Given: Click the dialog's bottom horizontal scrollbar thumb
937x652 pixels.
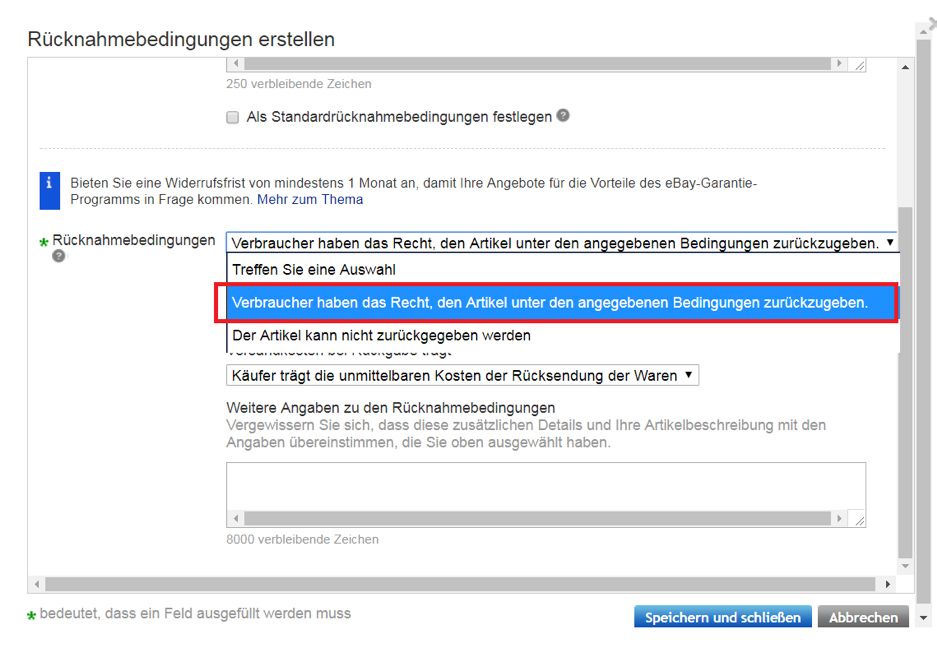Looking at the screenshot, I should coord(460,584).
